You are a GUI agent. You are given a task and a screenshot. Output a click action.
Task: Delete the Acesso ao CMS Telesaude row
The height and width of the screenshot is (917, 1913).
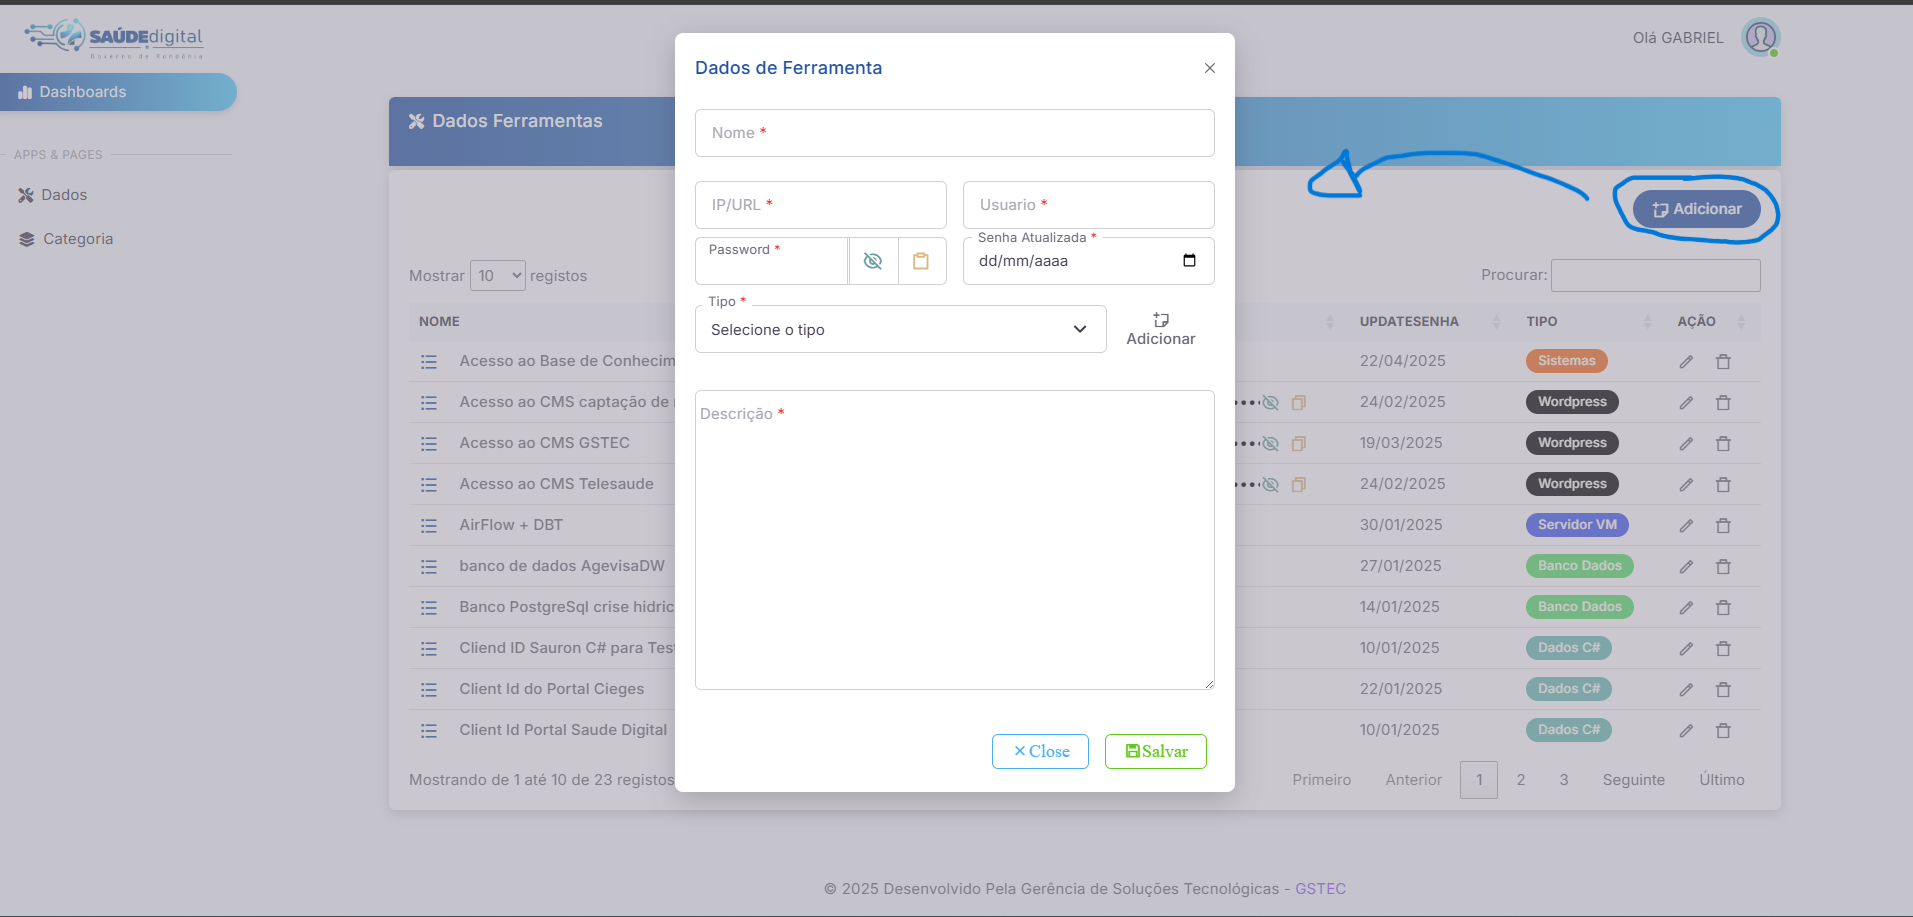(1723, 484)
